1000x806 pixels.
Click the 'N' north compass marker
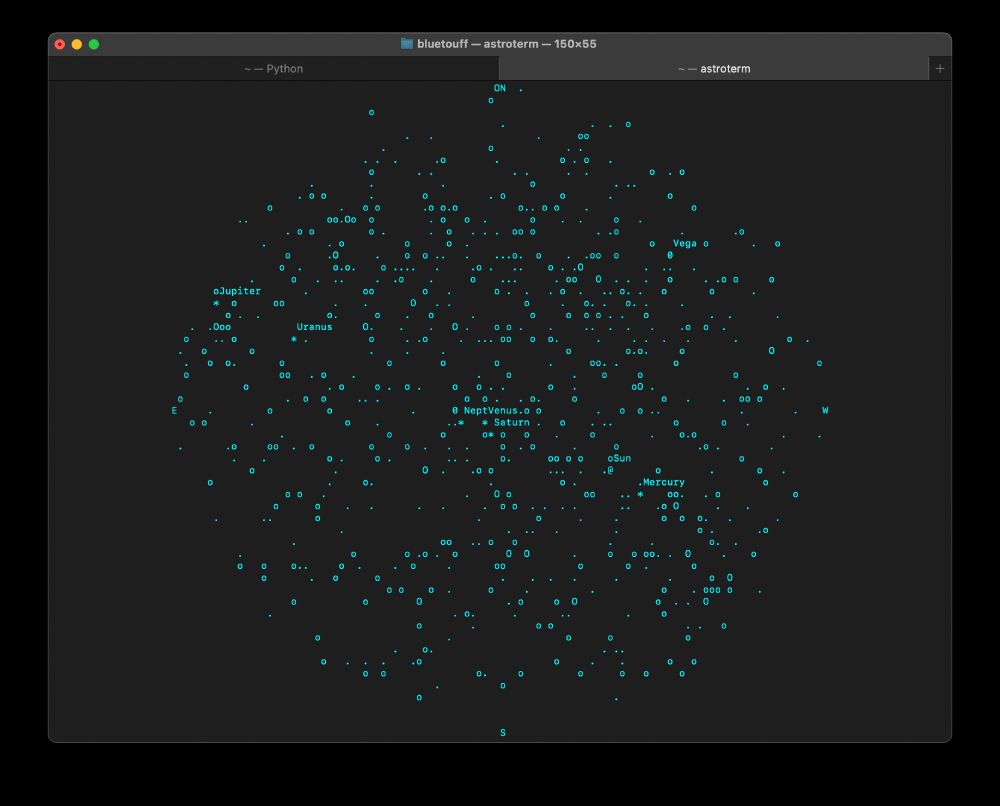tap(503, 88)
